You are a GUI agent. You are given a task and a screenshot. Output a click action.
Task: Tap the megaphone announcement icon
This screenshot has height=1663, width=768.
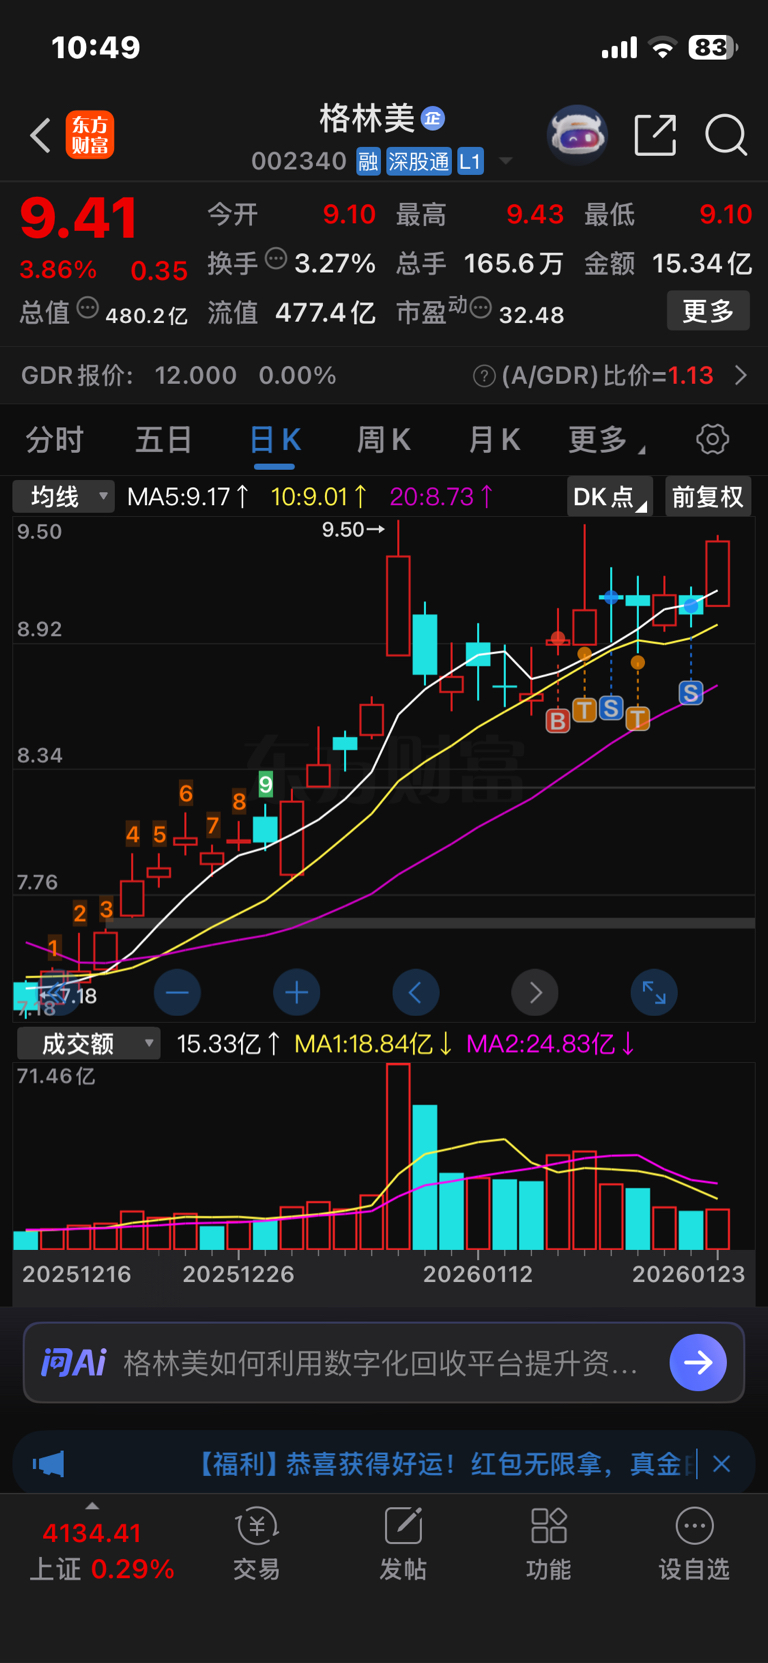pos(48,1464)
